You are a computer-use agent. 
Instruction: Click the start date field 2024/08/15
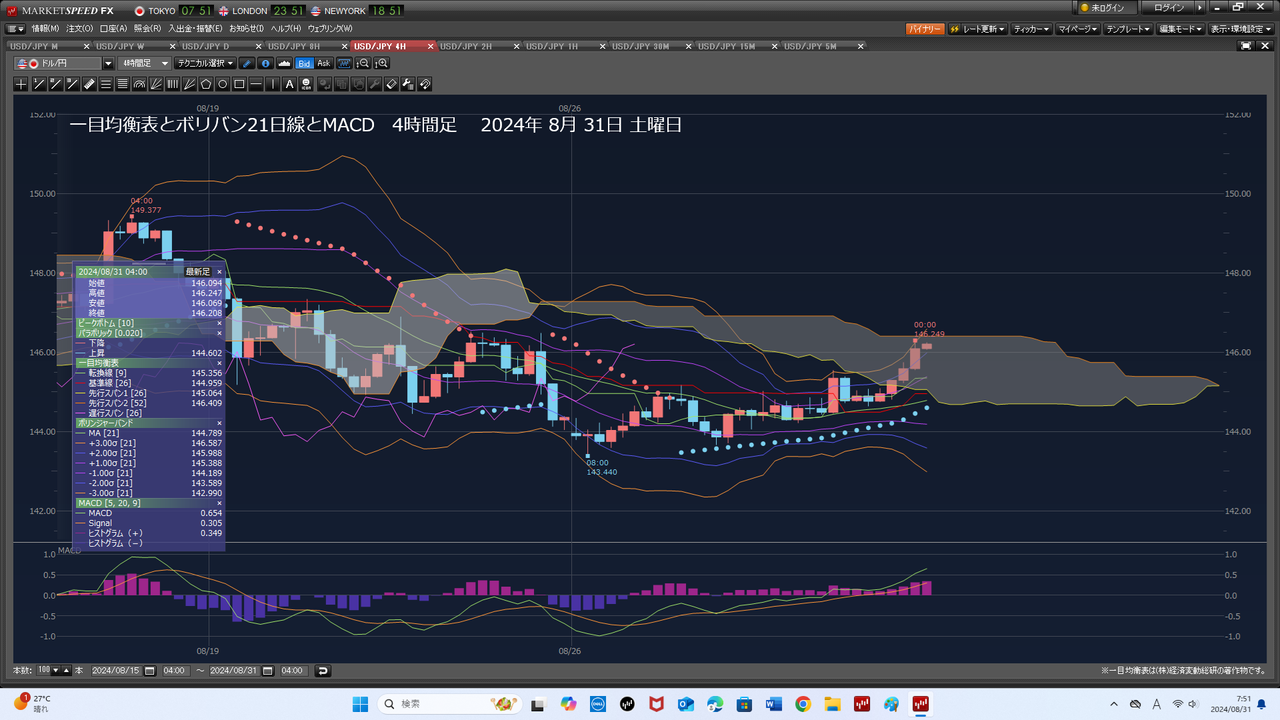tap(117, 670)
